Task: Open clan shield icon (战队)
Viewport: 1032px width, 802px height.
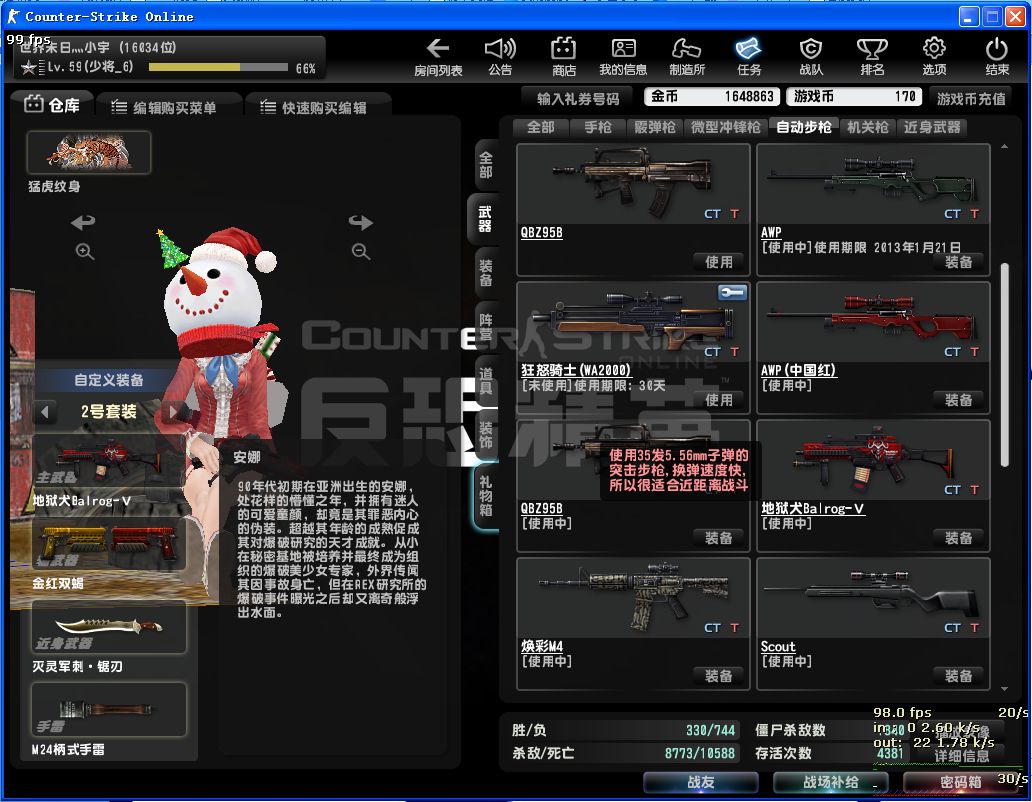Action: pyautogui.click(x=811, y=57)
